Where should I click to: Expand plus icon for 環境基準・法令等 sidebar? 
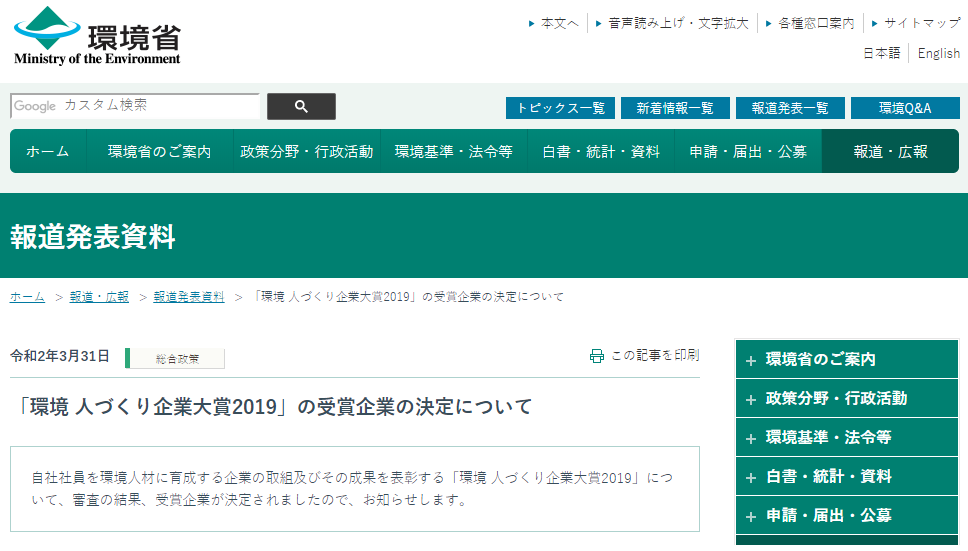(x=751, y=439)
